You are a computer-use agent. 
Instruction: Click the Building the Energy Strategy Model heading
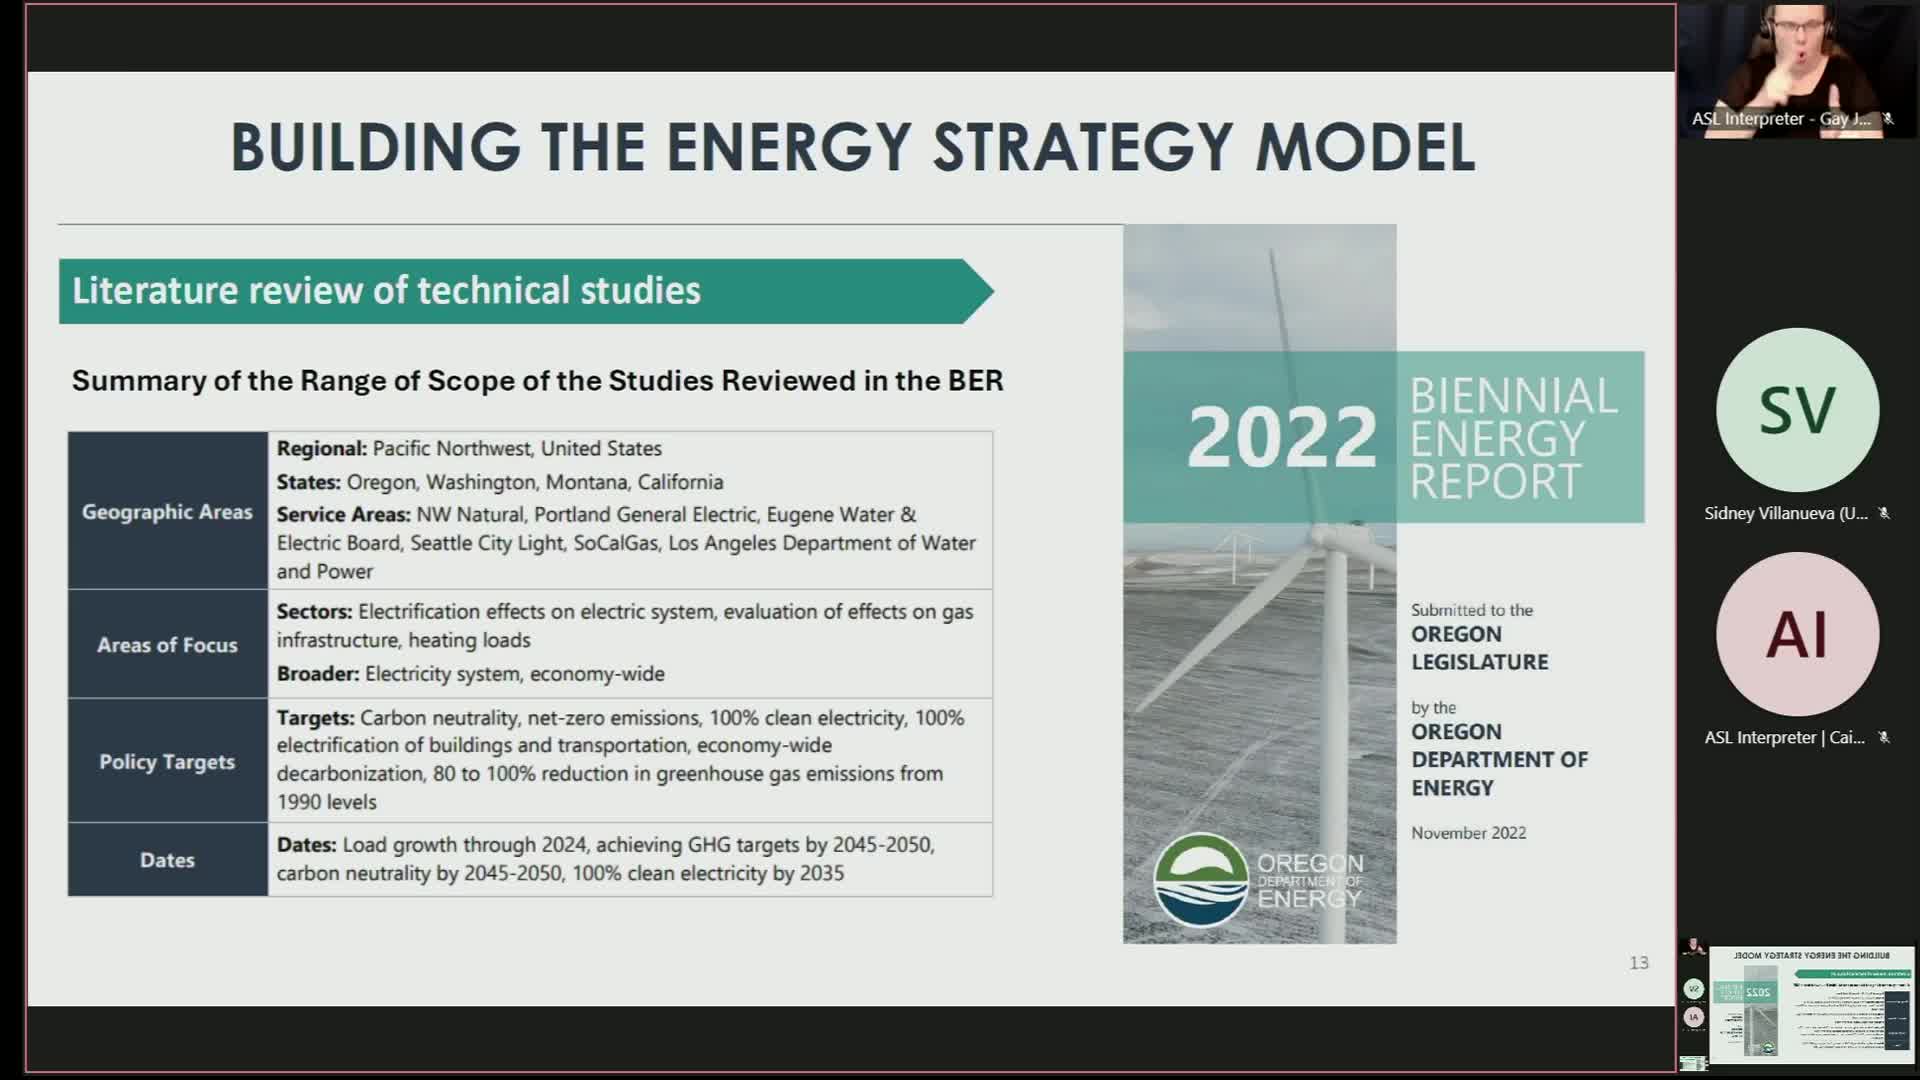[x=852, y=148]
